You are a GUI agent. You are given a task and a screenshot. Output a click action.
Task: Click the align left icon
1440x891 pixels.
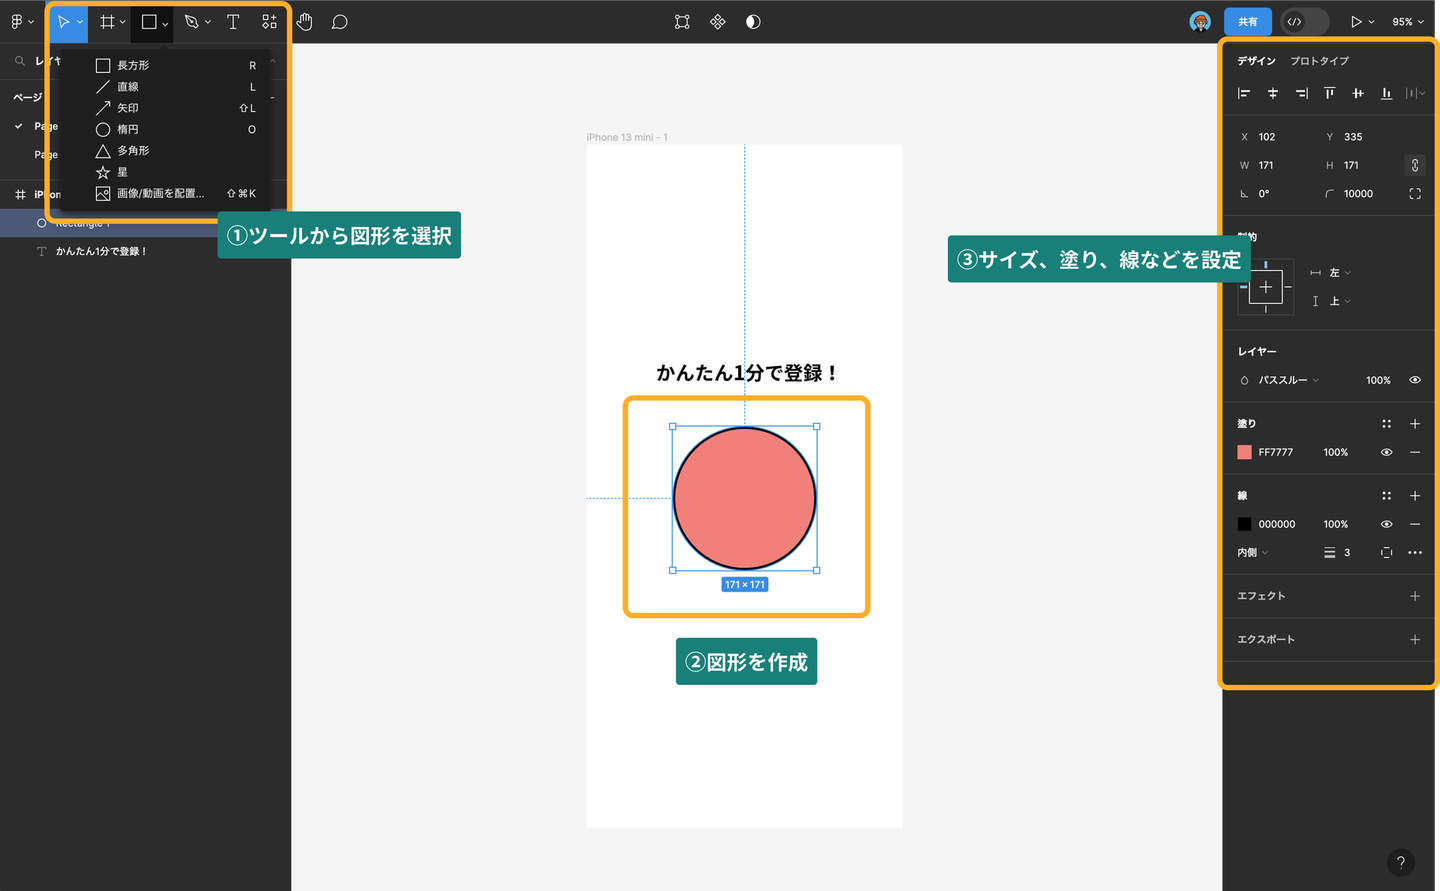[1244, 93]
